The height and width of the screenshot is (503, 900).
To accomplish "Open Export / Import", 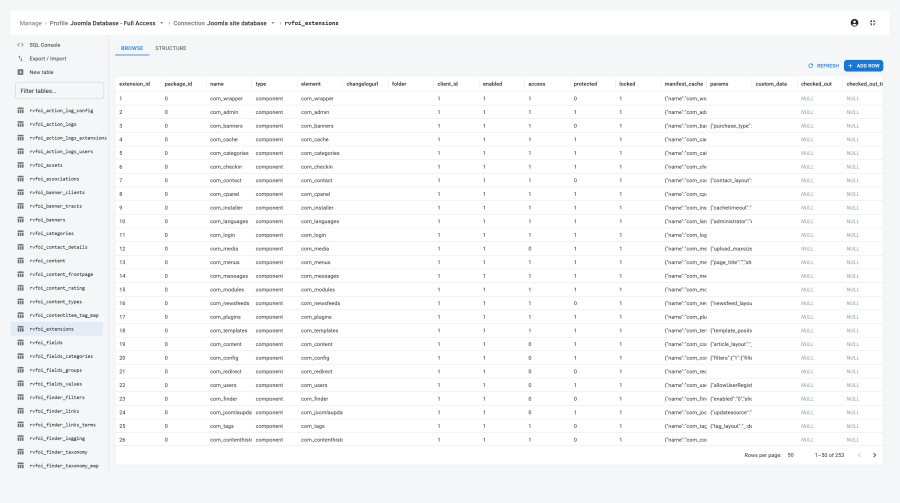I will coord(48,59).
